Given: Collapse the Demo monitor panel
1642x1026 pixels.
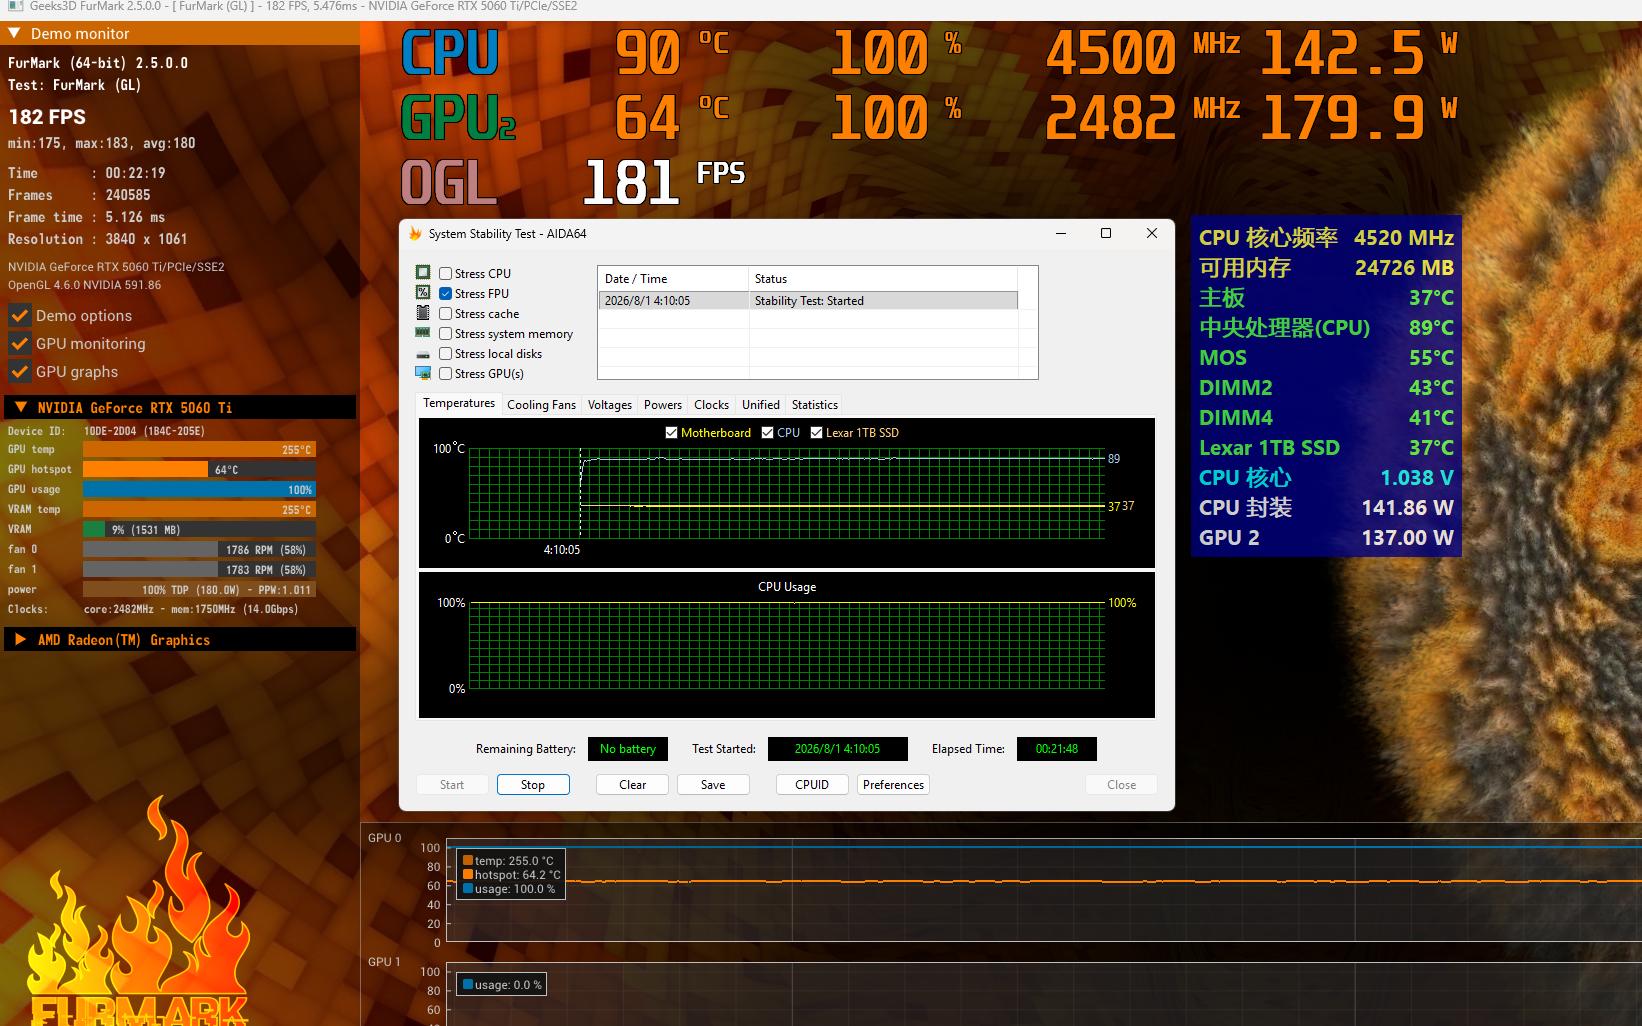Looking at the screenshot, I should 14,33.
